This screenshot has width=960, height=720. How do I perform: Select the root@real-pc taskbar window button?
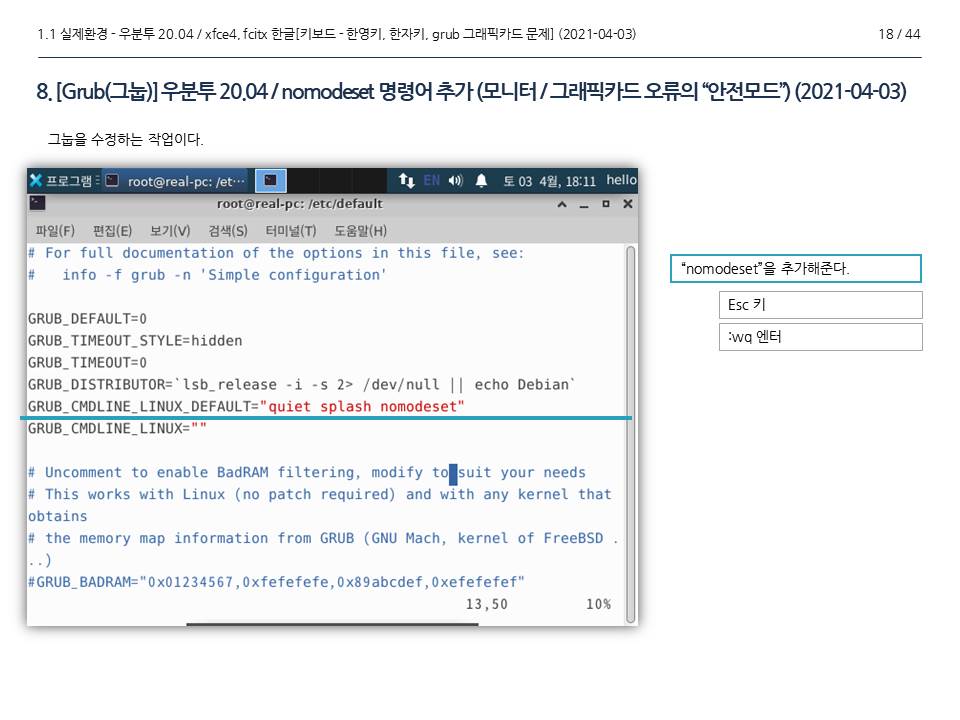[175, 181]
